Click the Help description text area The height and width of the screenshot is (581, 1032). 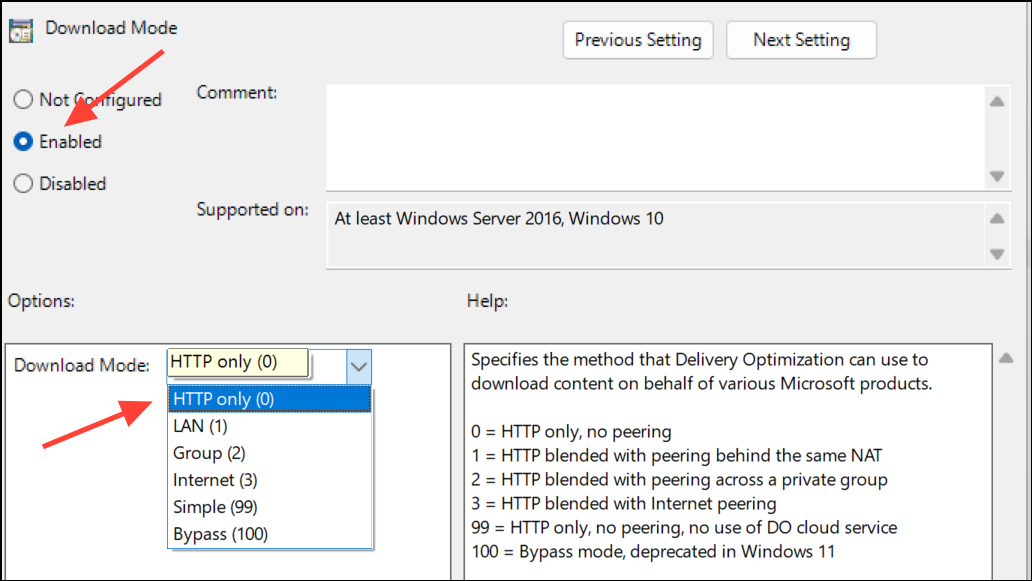pos(728,461)
